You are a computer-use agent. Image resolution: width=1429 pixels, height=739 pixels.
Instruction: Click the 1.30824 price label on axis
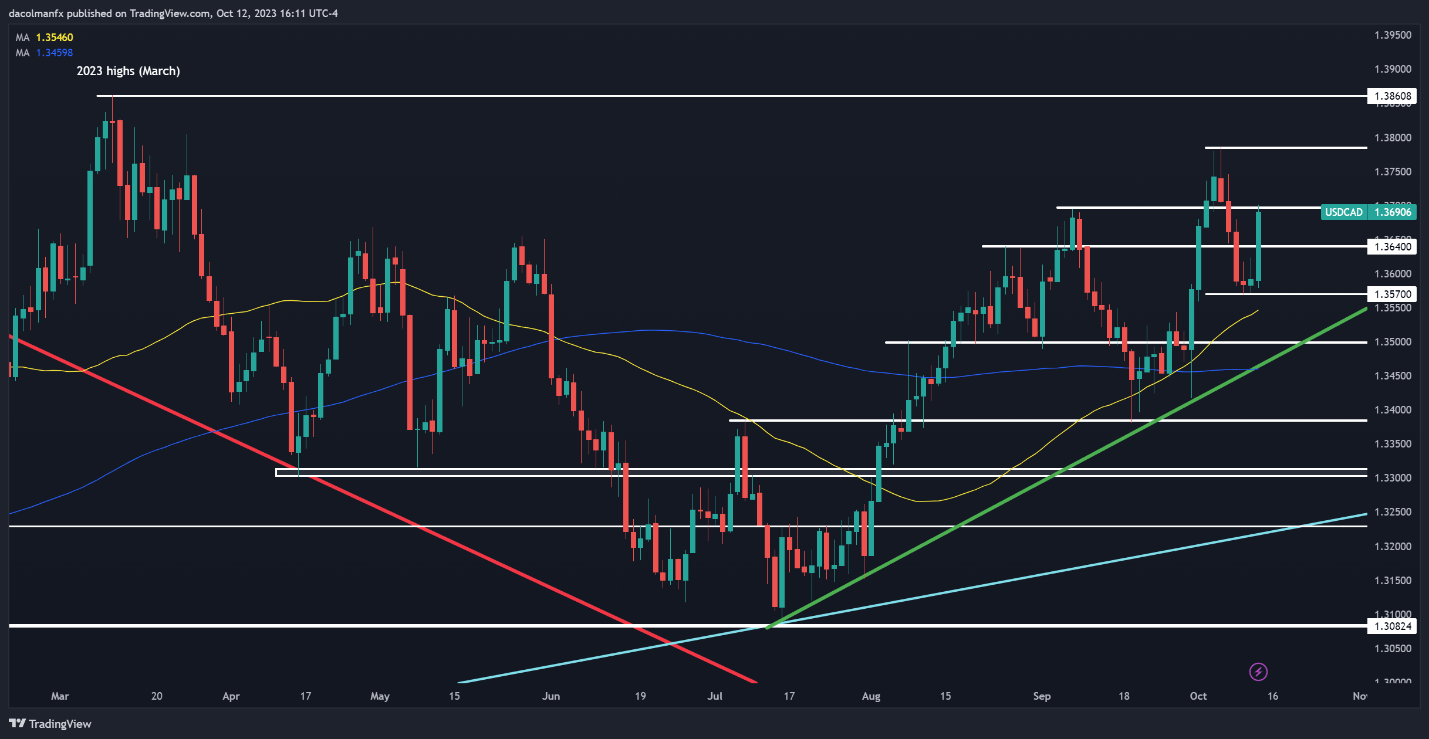pyautogui.click(x=1392, y=626)
